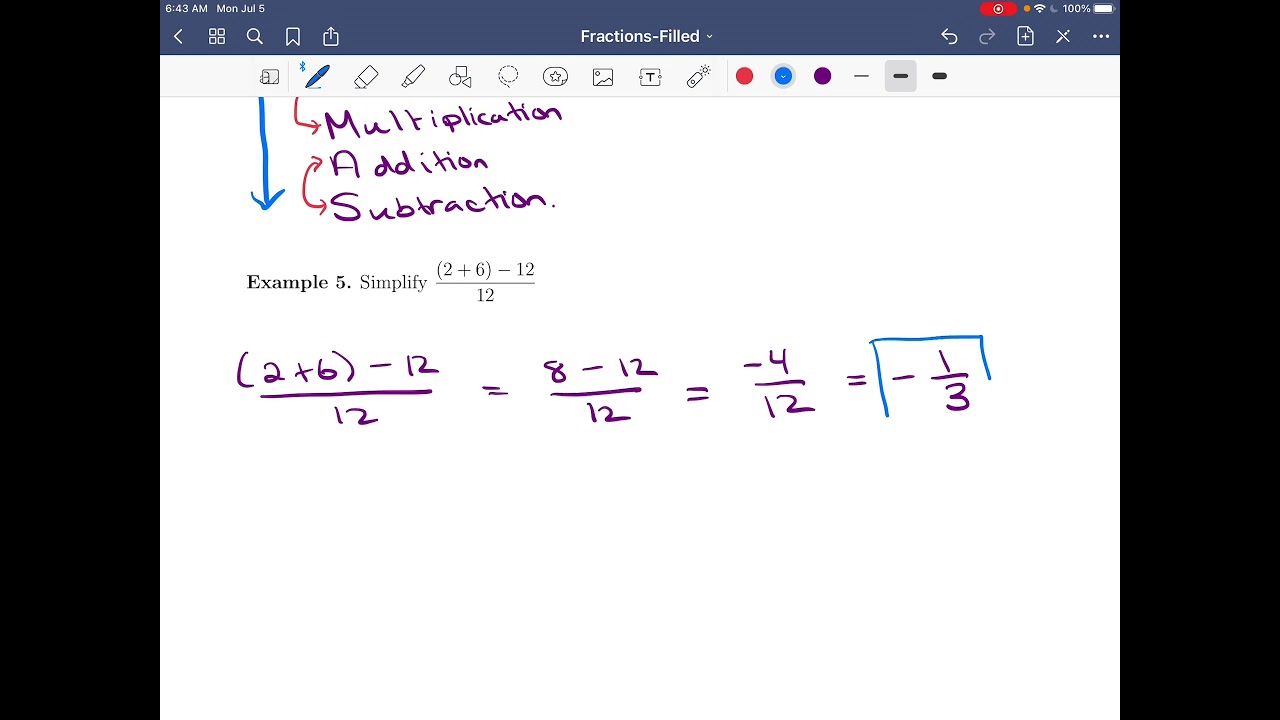Select the Image insert tool
This screenshot has height=720, width=1280.
(603, 77)
